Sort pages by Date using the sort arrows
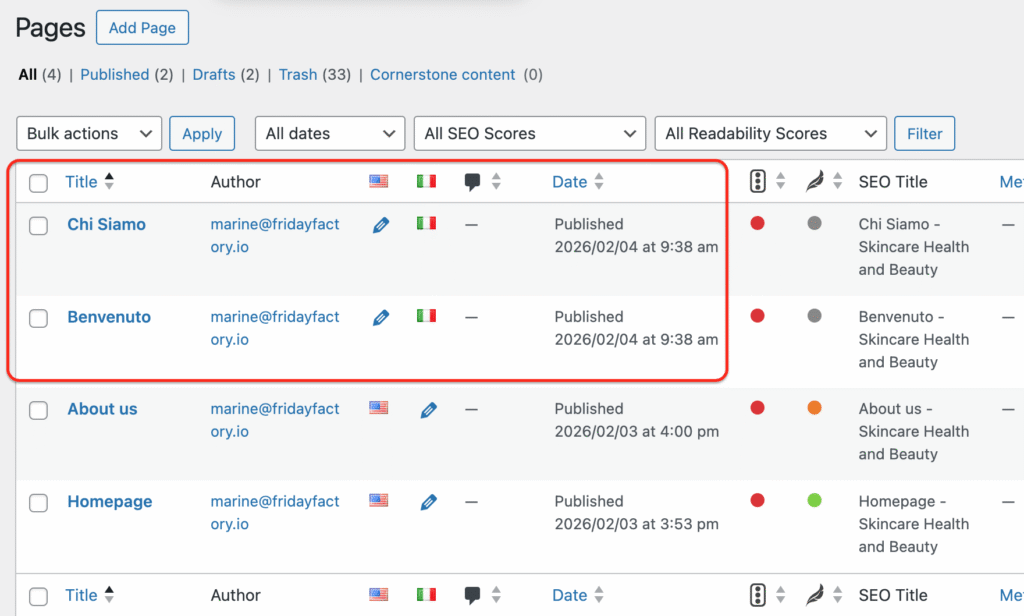This screenshot has height=616, width=1024. point(599,181)
